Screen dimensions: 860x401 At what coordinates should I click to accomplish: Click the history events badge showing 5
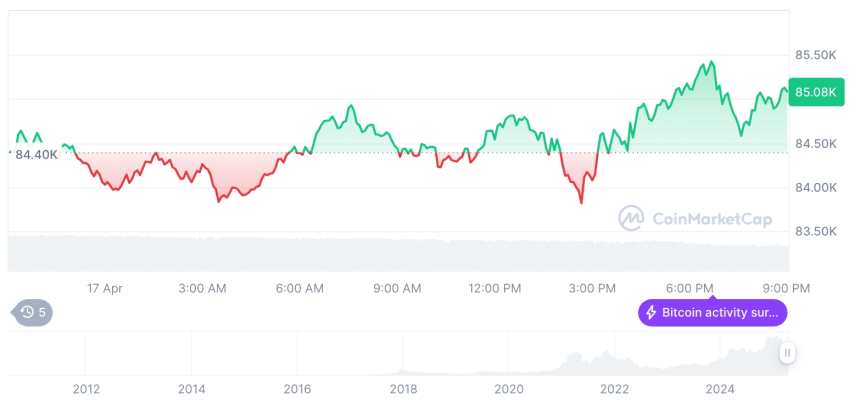pyautogui.click(x=34, y=312)
